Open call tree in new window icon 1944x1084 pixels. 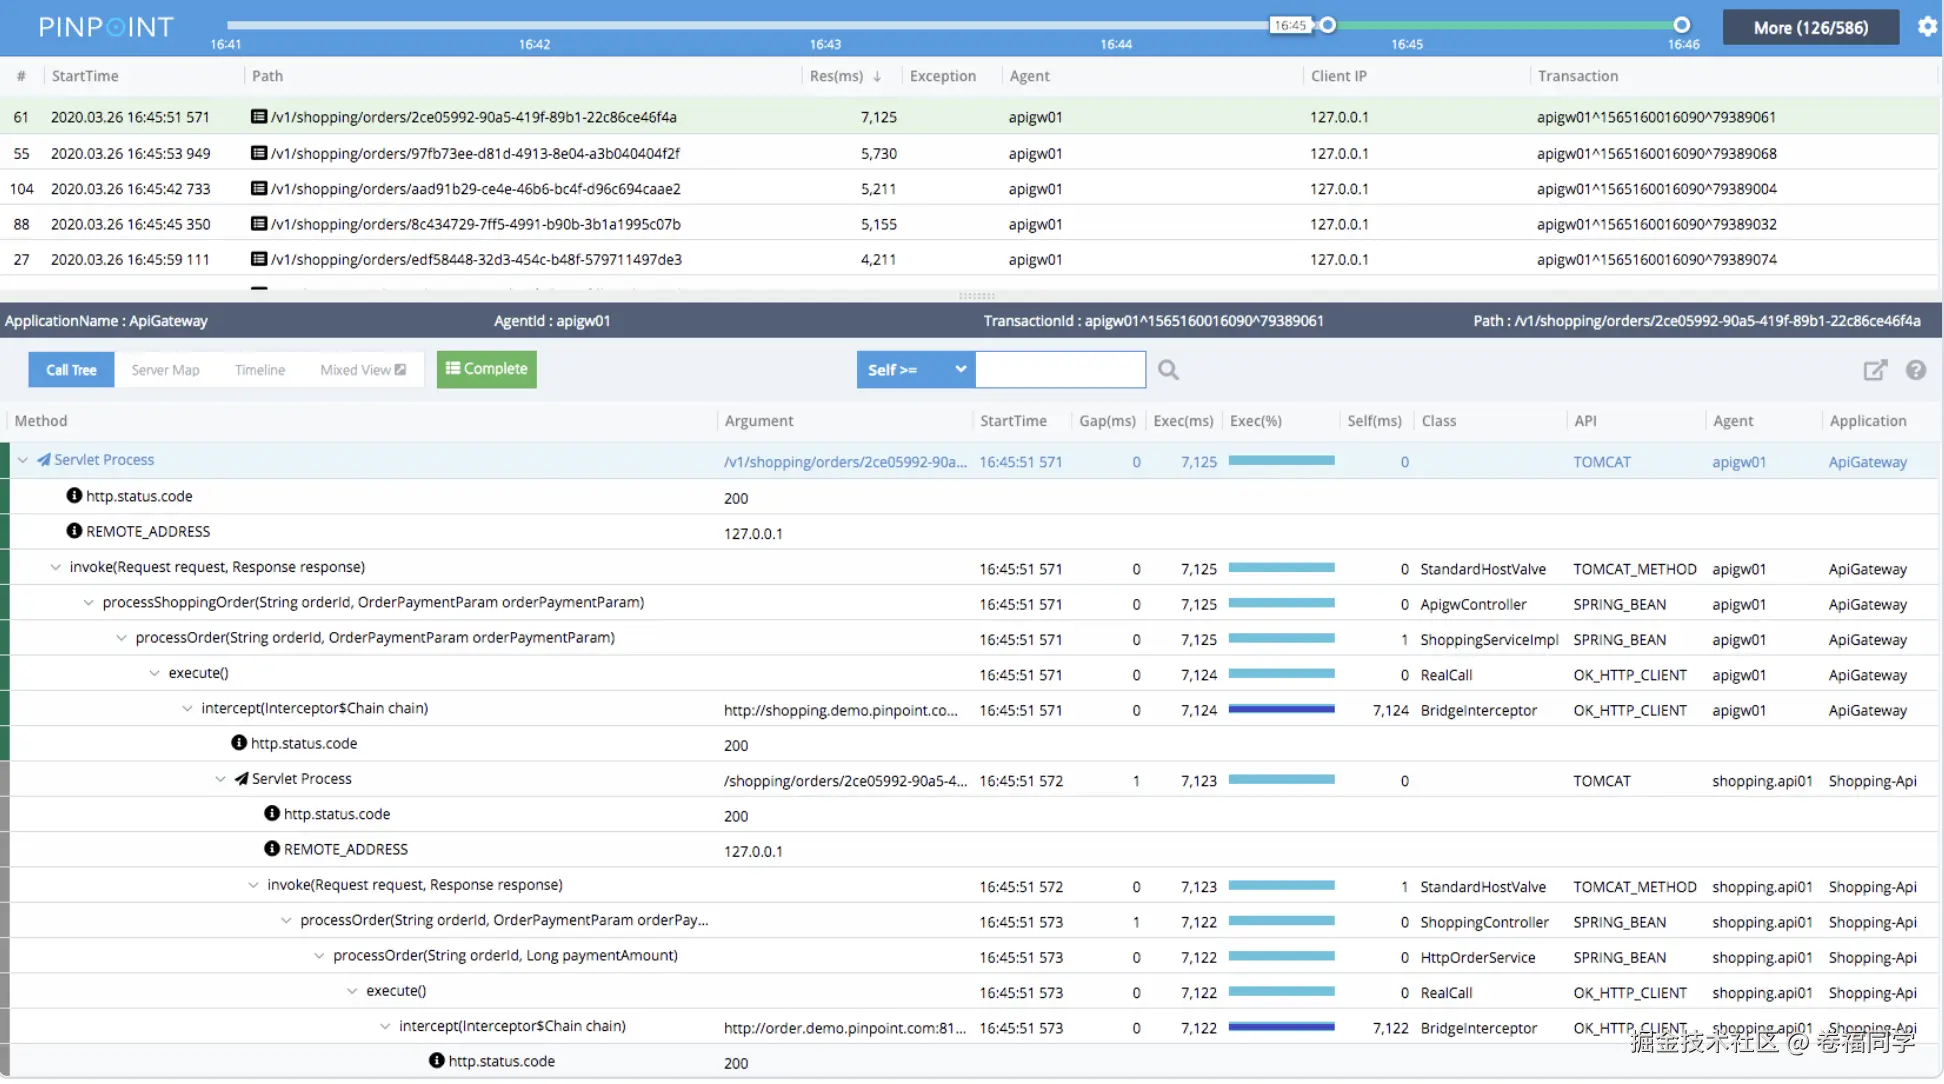tap(1875, 370)
